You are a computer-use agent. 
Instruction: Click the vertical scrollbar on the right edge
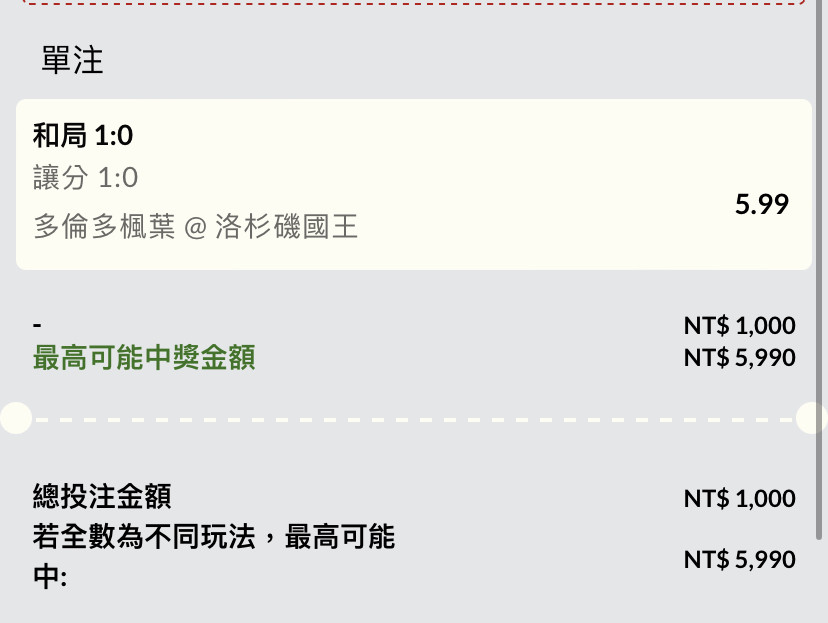[x=819, y=269]
